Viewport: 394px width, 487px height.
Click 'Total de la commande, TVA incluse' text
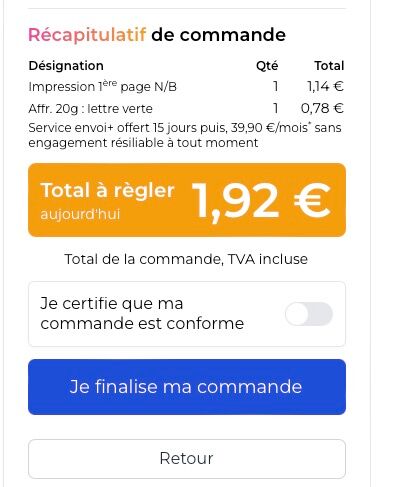tap(186, 259)
